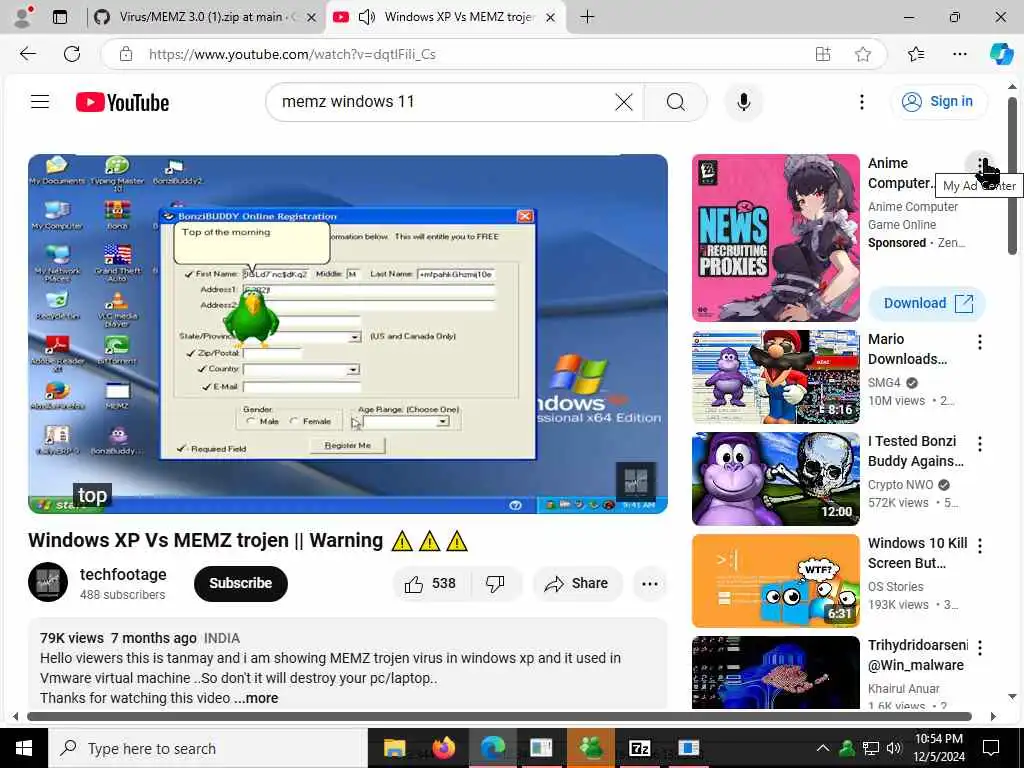Viewport: 1024px width, 768px height.
Task: Start voice search with the microphone icon
Action: click(x=743, y=102)
